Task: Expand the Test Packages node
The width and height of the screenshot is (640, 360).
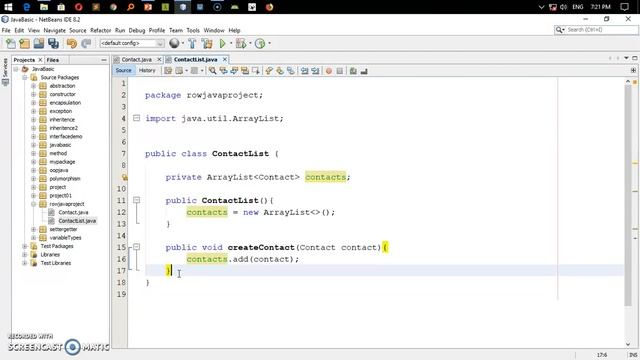Action: (x=24, y=246)
